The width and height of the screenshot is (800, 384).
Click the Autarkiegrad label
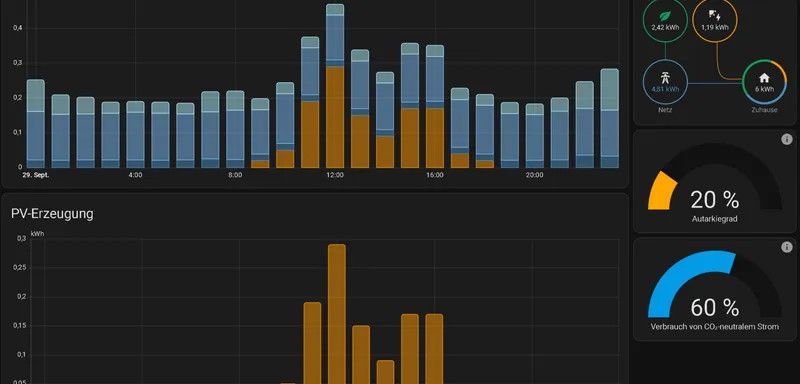(x=714, y=219)
